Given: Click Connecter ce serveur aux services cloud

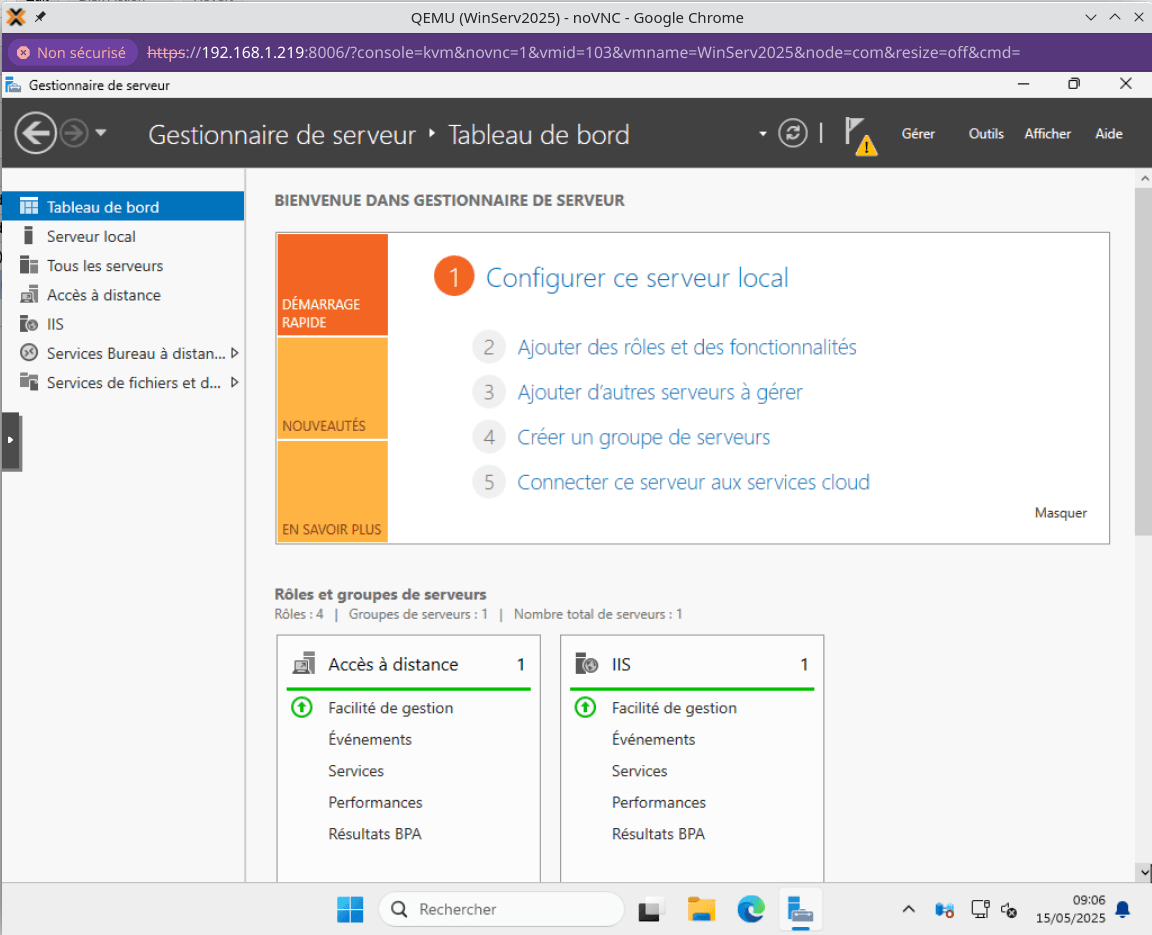Looking at the screenshot, I should coord(694,482).
